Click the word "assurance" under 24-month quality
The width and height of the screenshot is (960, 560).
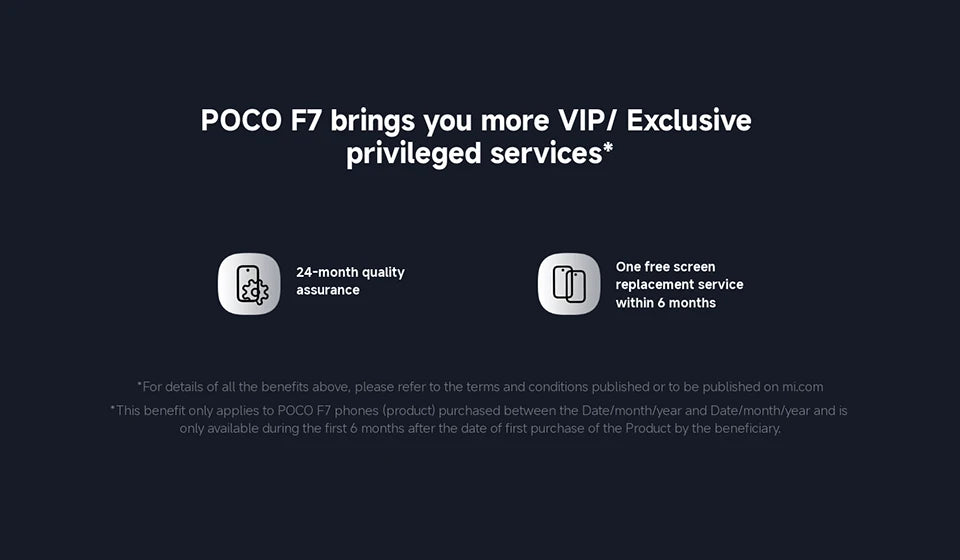(327, 290)
